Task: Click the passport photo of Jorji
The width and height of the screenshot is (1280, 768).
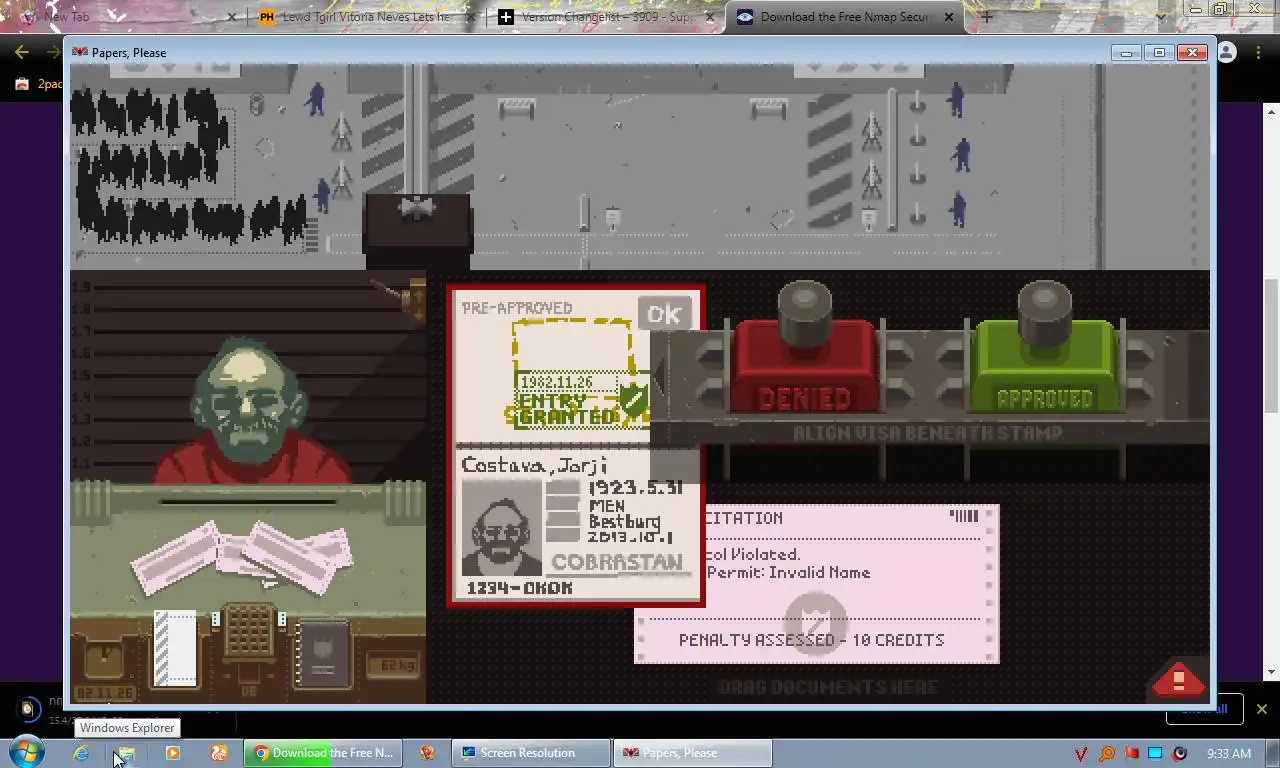Action: 502,526
